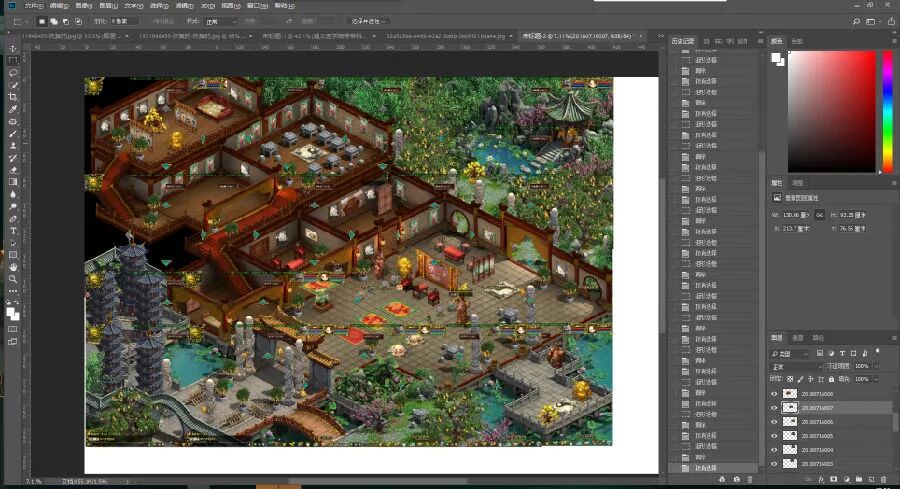The height and width of the screenshot is (489, 900).
Task: Select the Lasso tool
Action: coord(13,73)
